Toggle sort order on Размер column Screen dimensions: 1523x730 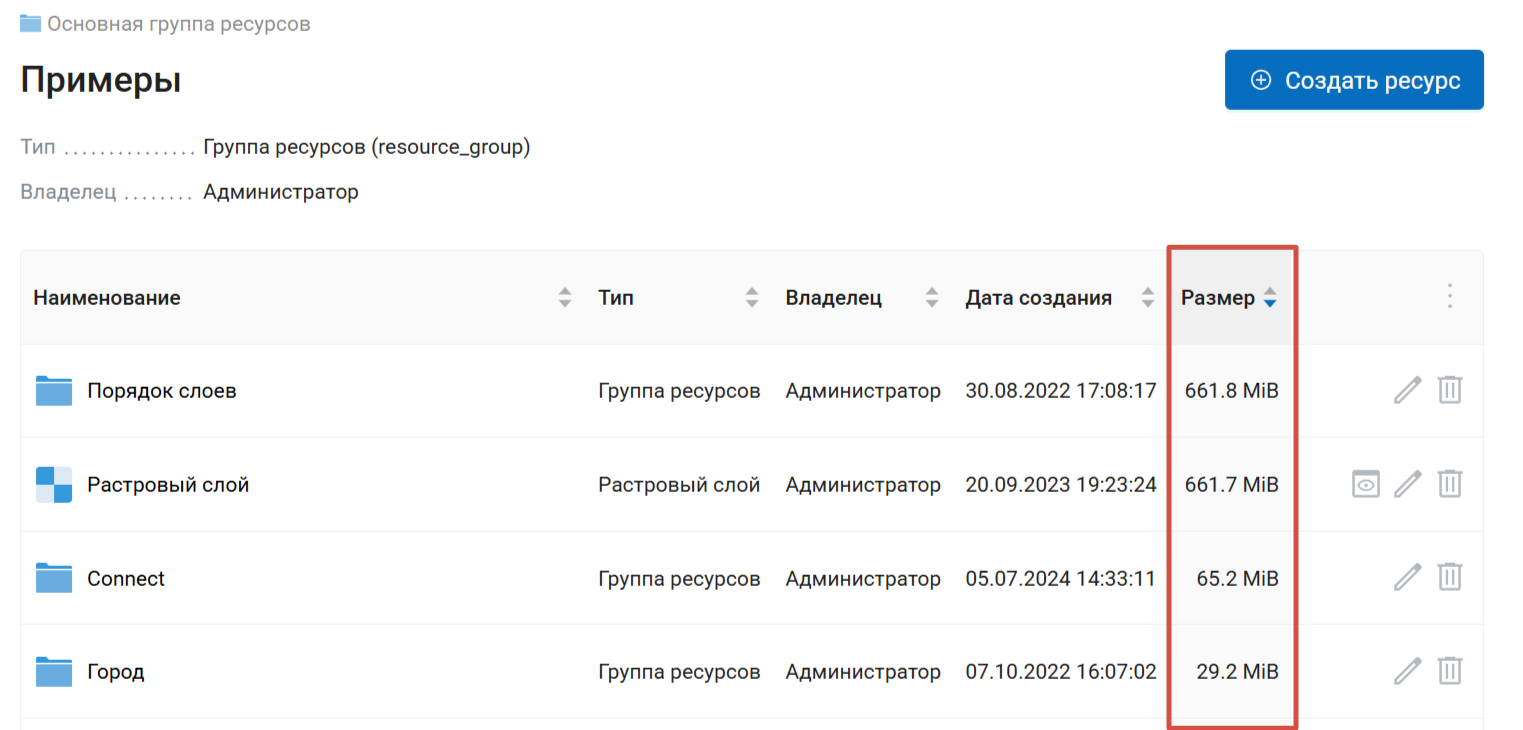(1270, 297)
